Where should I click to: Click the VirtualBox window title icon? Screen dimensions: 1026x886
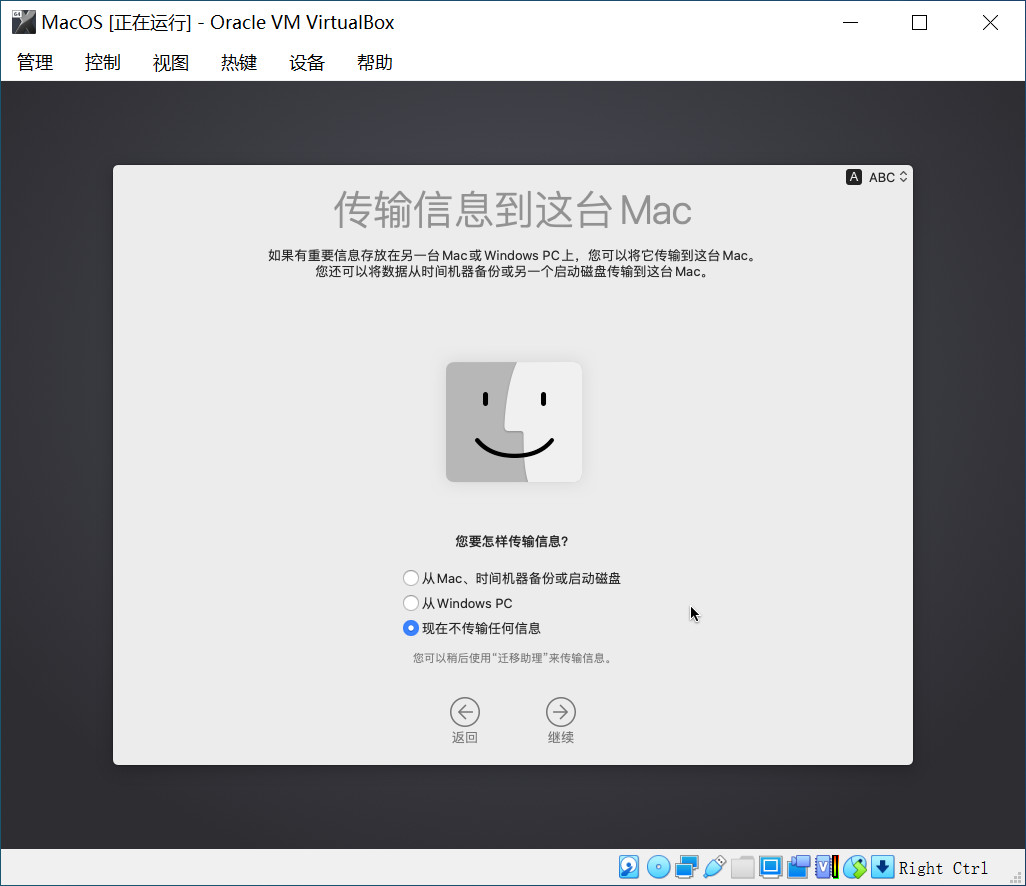click(24, 22)
